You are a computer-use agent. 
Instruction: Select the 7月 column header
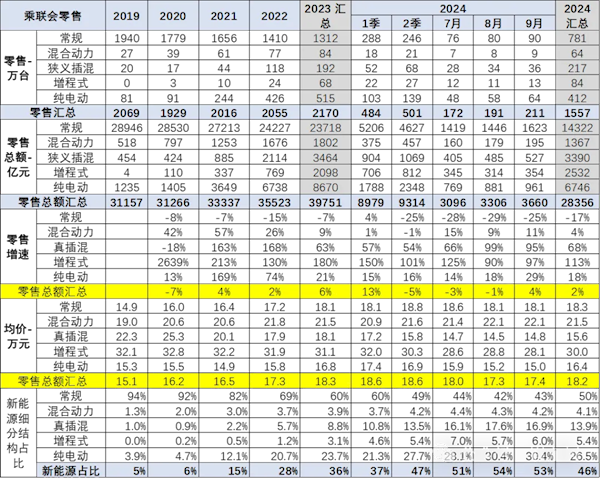452,23
